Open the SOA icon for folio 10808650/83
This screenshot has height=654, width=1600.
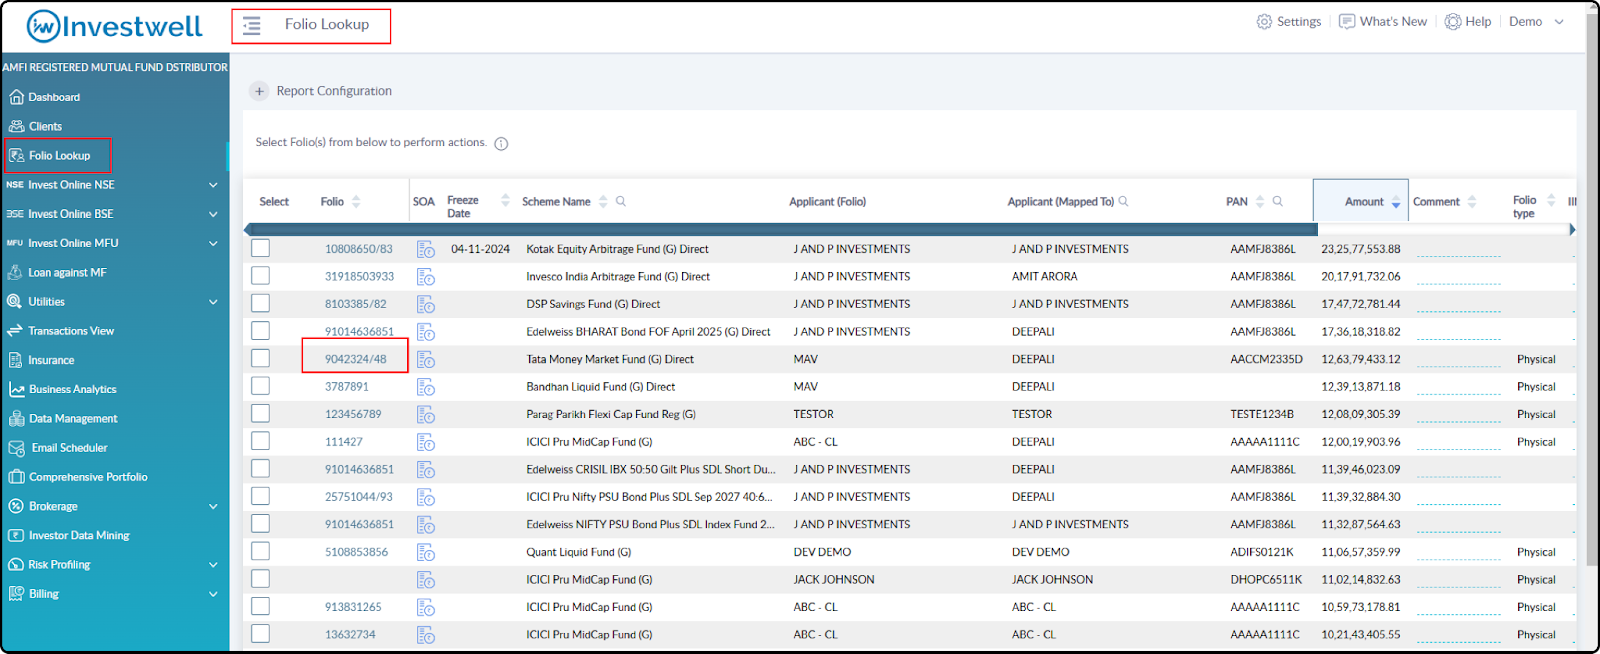click(x=426, y=250)
